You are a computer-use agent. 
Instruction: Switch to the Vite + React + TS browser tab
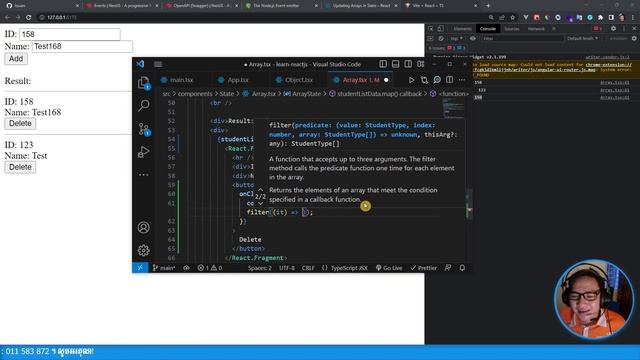click(x=441, y=6)
